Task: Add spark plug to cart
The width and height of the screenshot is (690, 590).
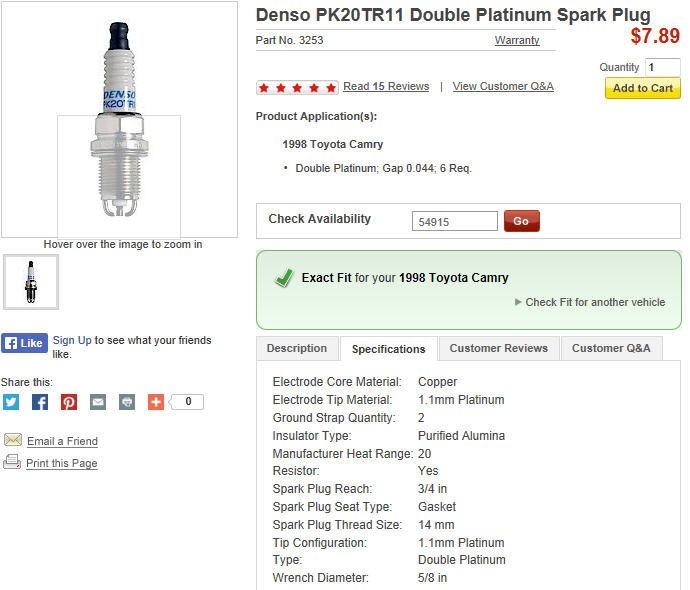Action: click(x=642, y=88)
